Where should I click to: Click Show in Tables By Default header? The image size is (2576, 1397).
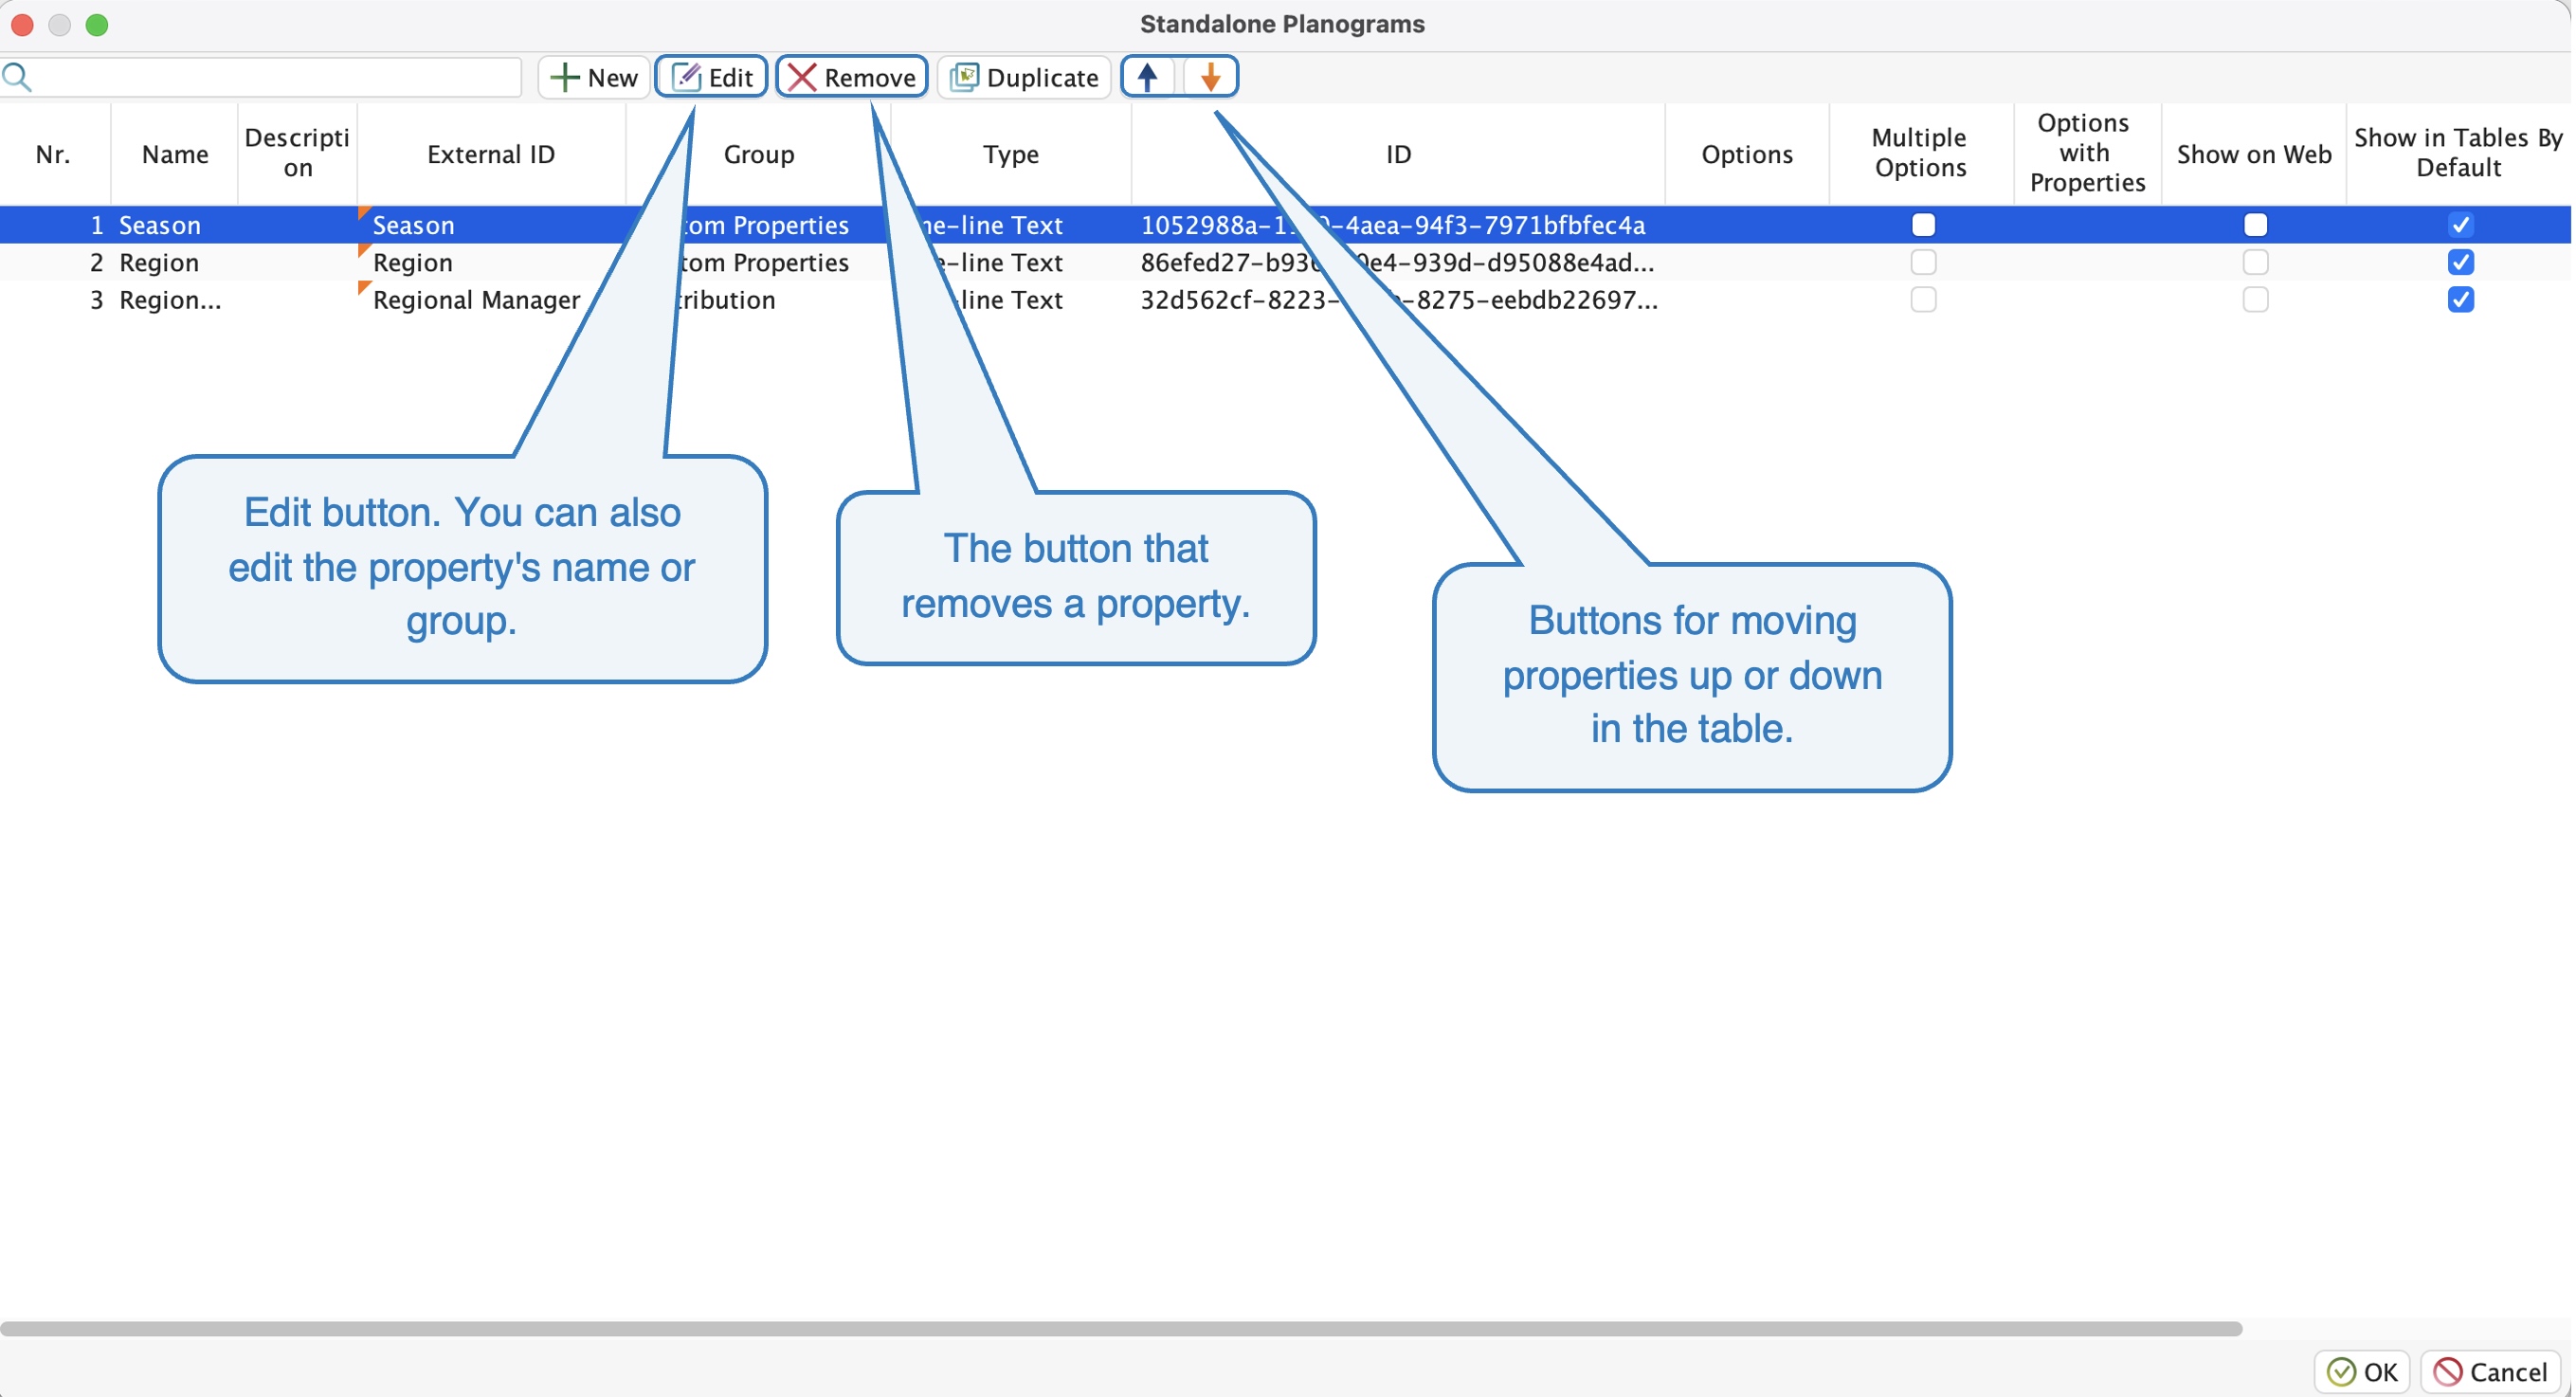coord(2459,154)
